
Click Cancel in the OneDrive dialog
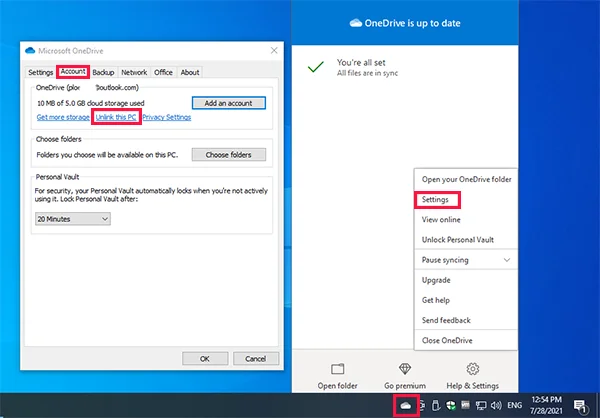tap(255, 359)
